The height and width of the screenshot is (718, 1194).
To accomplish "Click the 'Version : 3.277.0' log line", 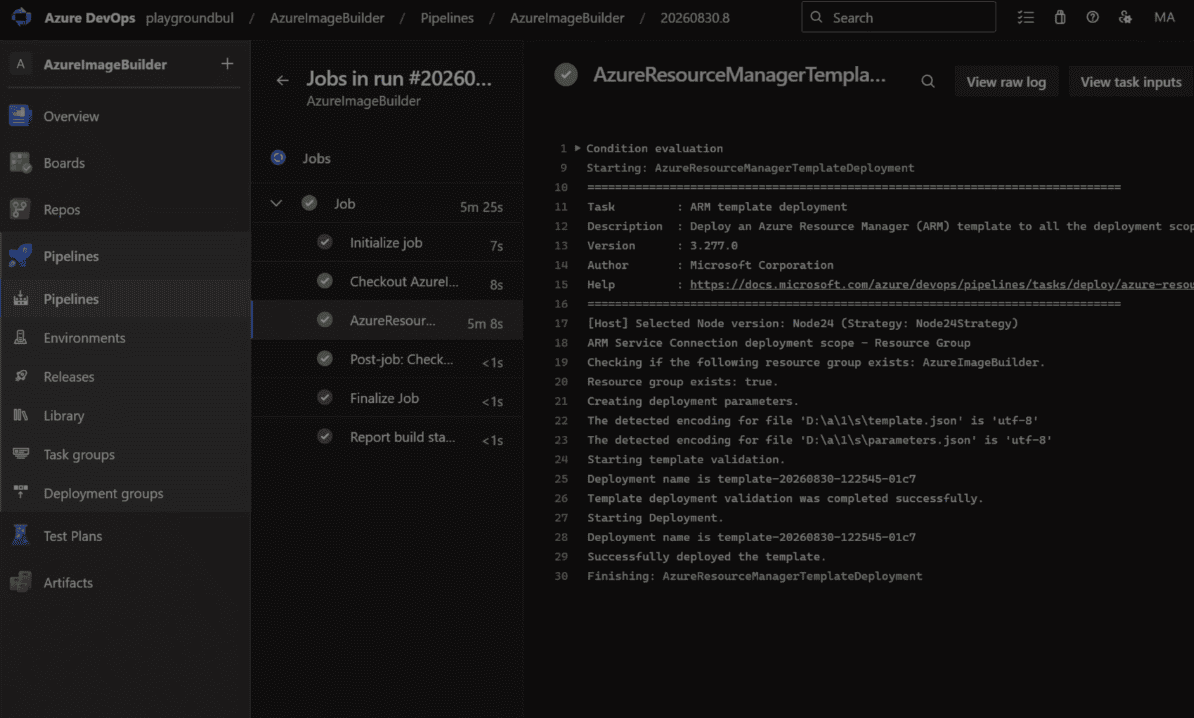I will 662,246.
